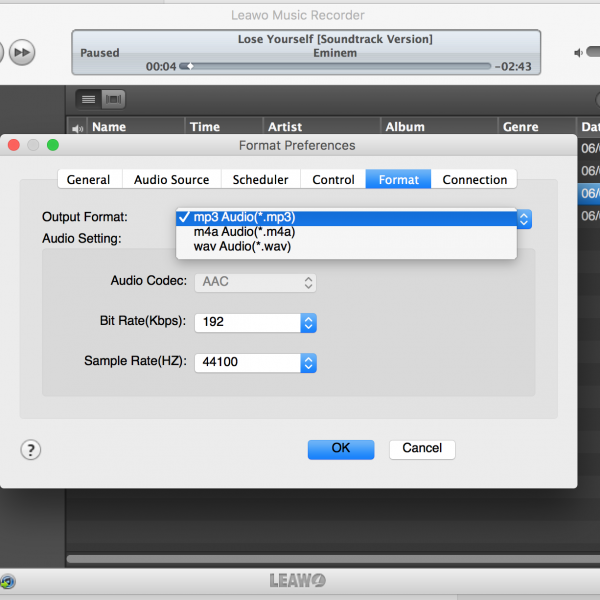This screenshot has width=600, height=600.
Task: Open the Bit Rate dropdown arrows
Action: pos(308,323)
